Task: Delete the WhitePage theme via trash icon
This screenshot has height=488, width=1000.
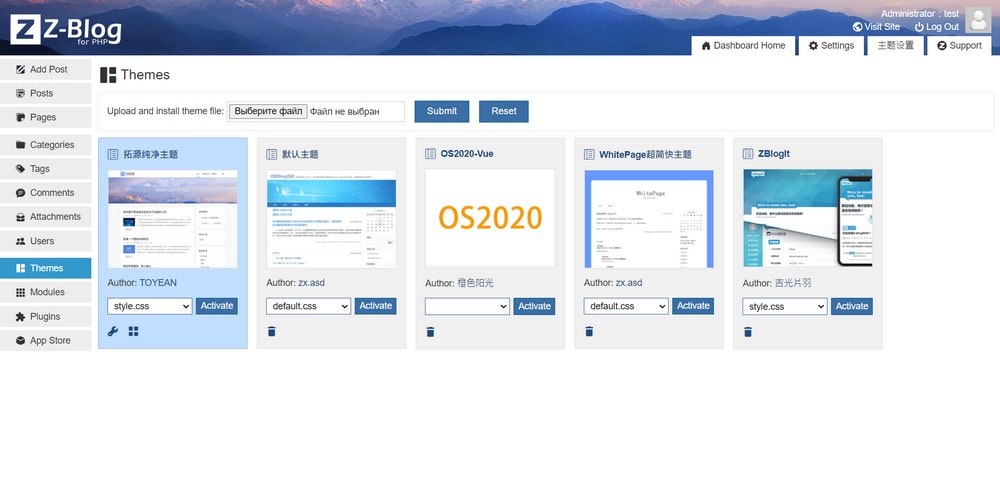Action: tap(589, 332)
